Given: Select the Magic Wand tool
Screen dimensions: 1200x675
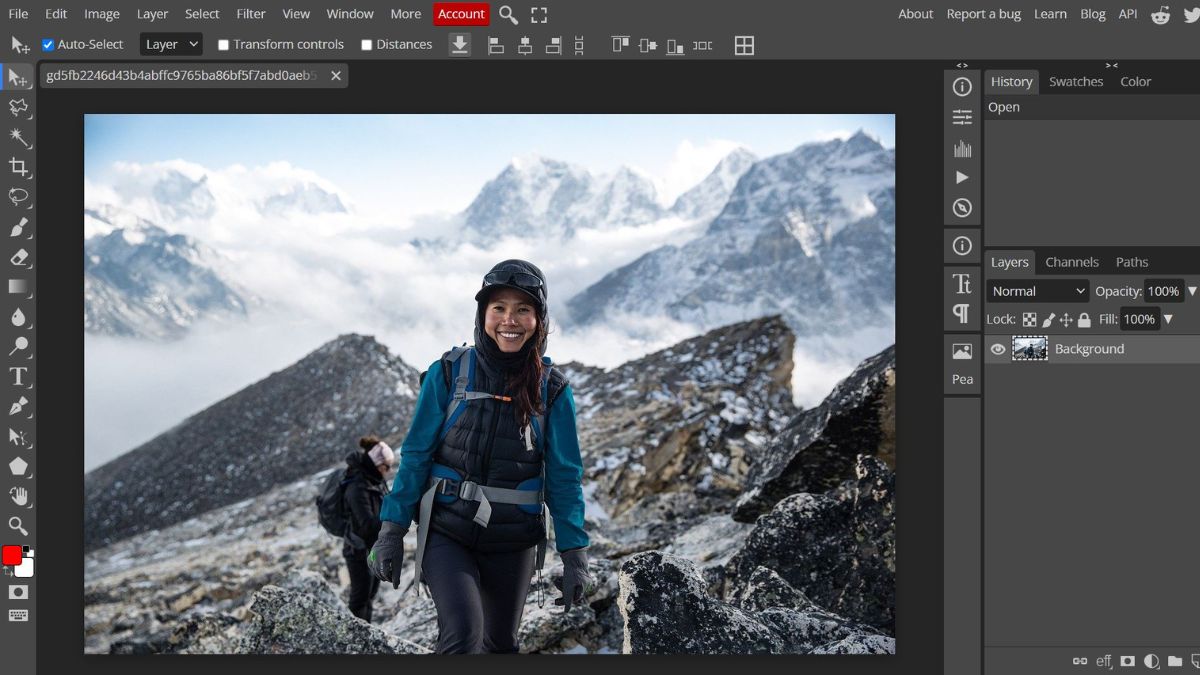Looking at the screenshot, I should [x=18, y=137].
